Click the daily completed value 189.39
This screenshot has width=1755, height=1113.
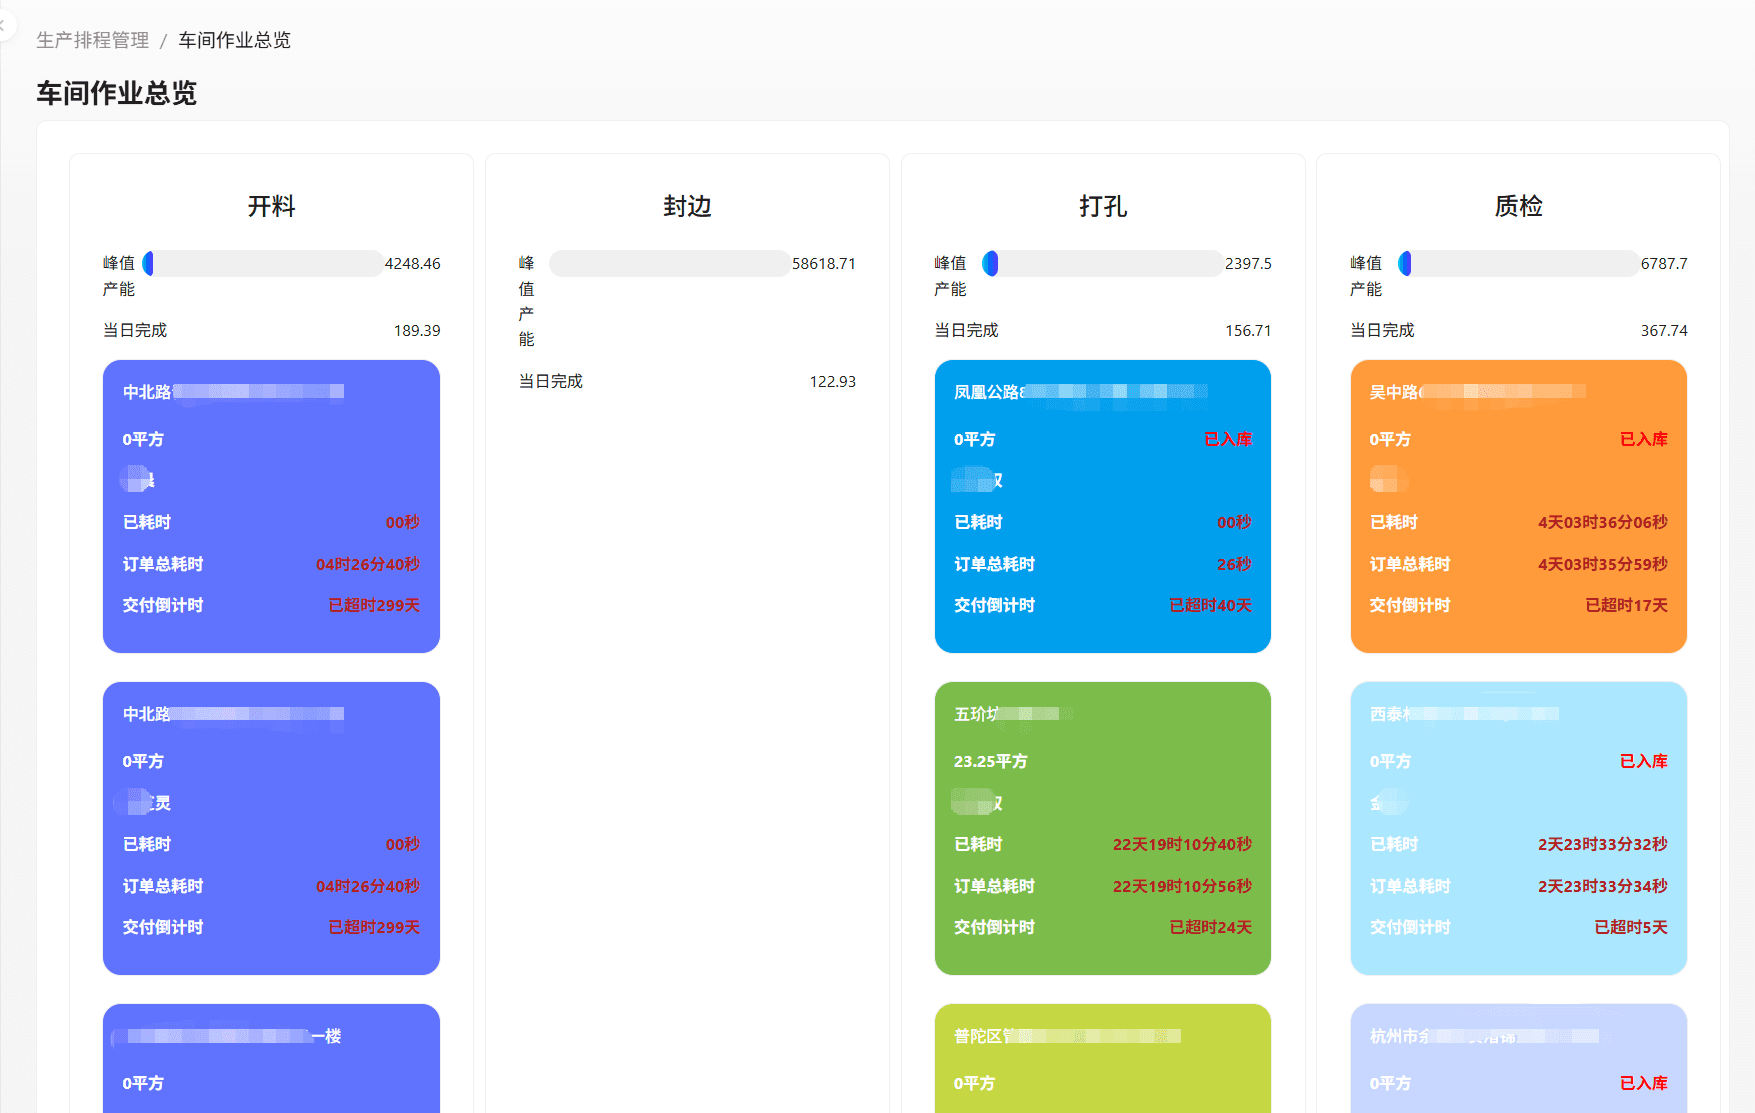click(x=417, y=331)
